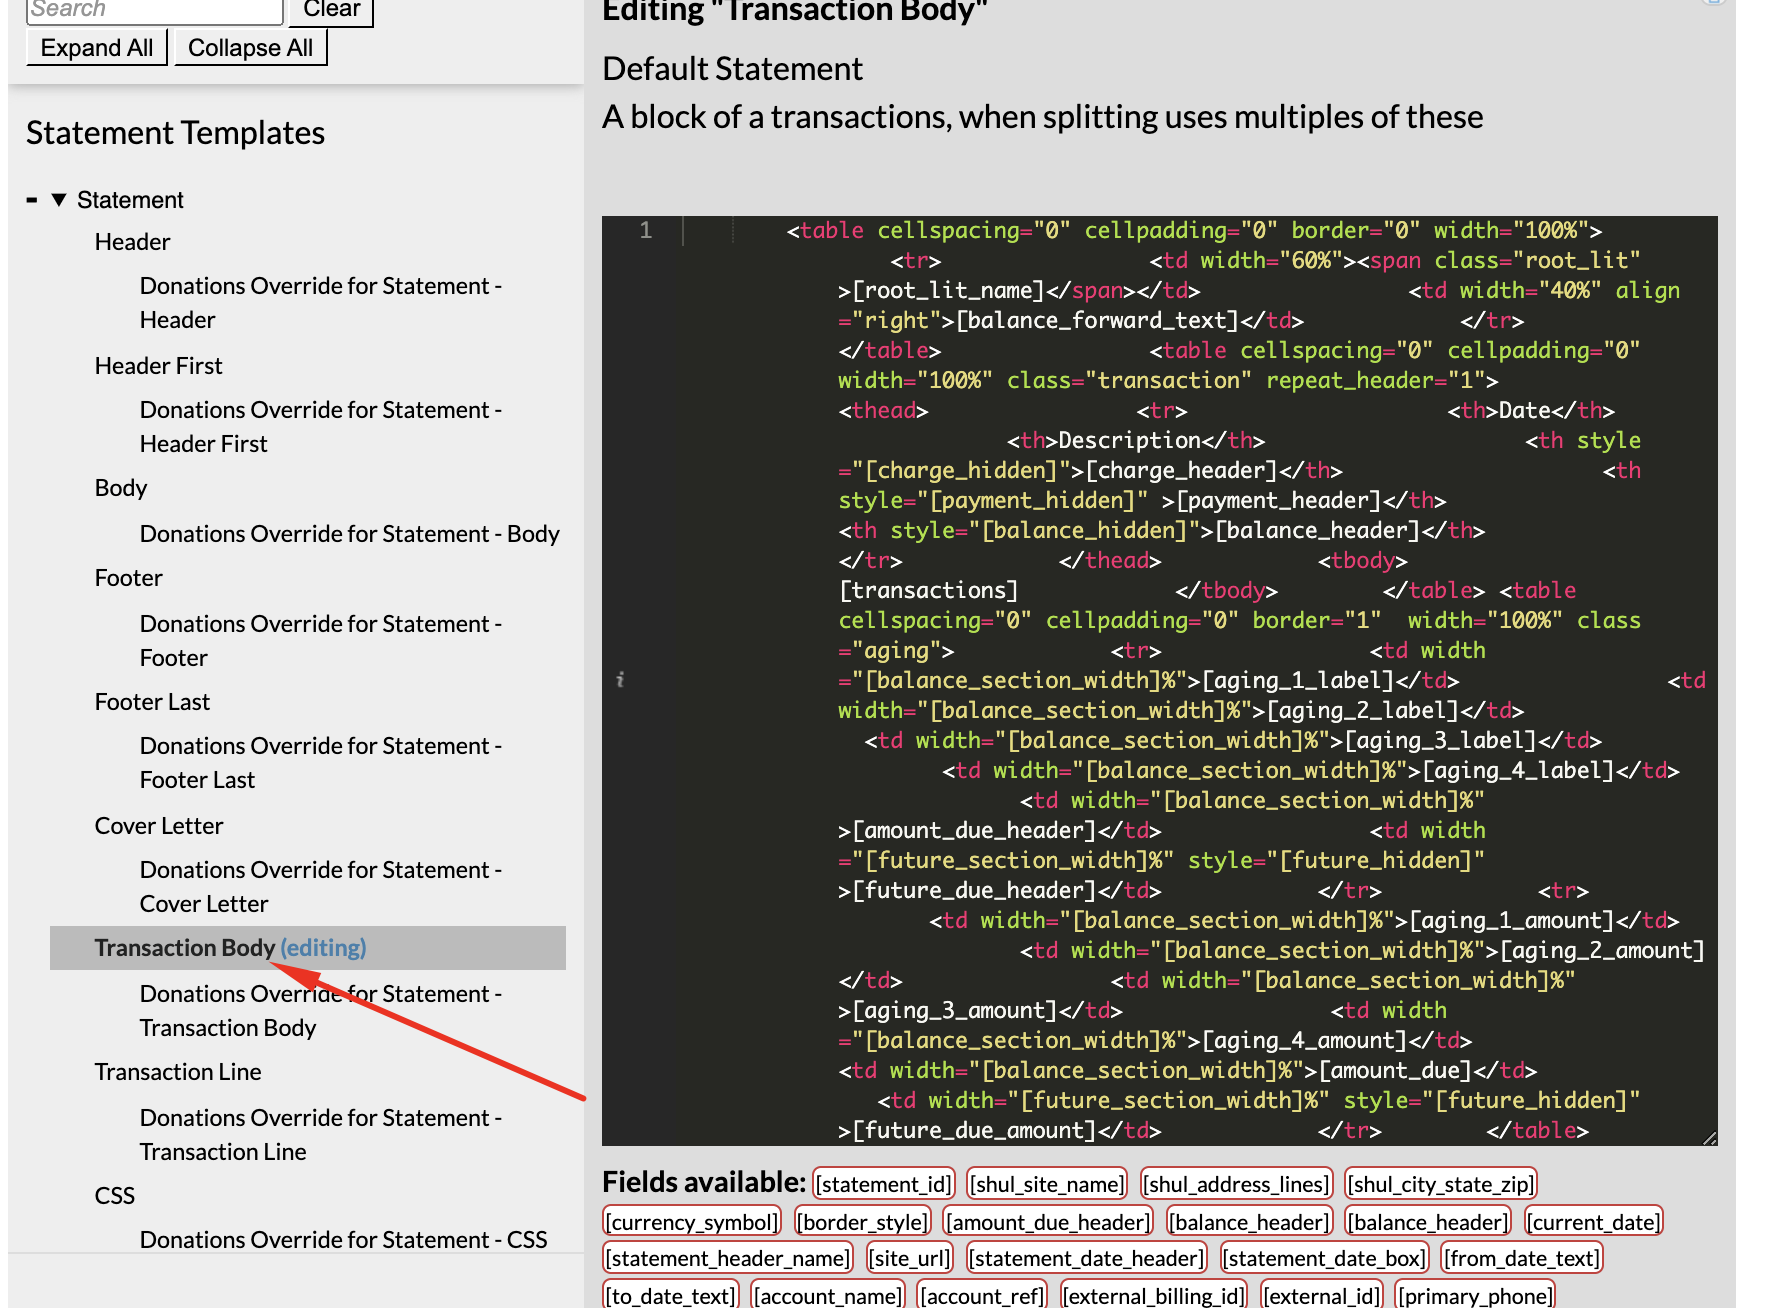Open the Cover Letter template
This screenshot has height=1308, width=1790.
point(158,826)
